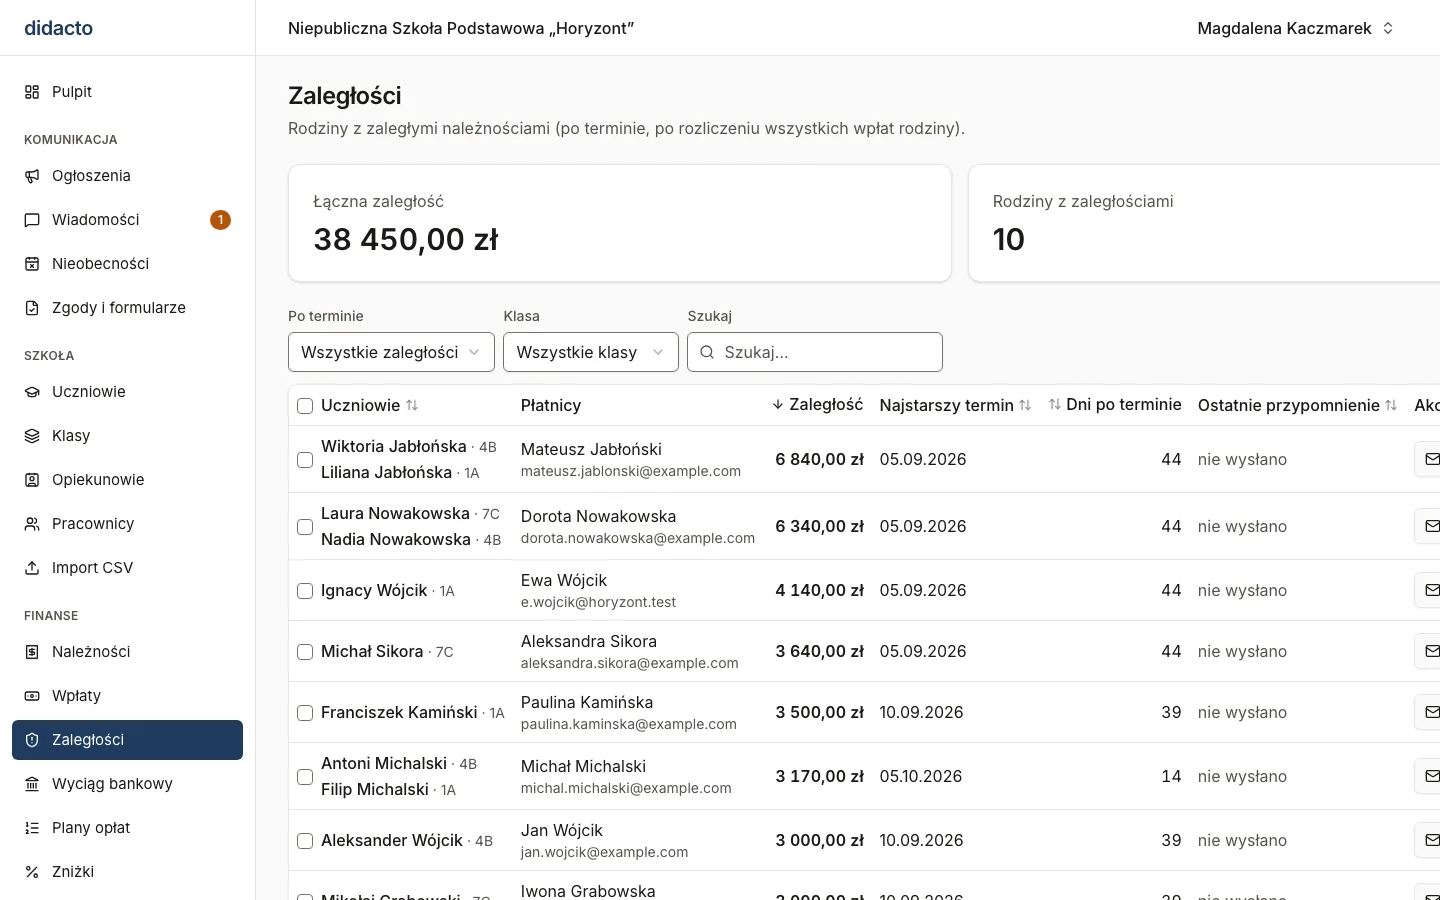Sort by Ostatnie przypomnienie column header

(1297, 405)
